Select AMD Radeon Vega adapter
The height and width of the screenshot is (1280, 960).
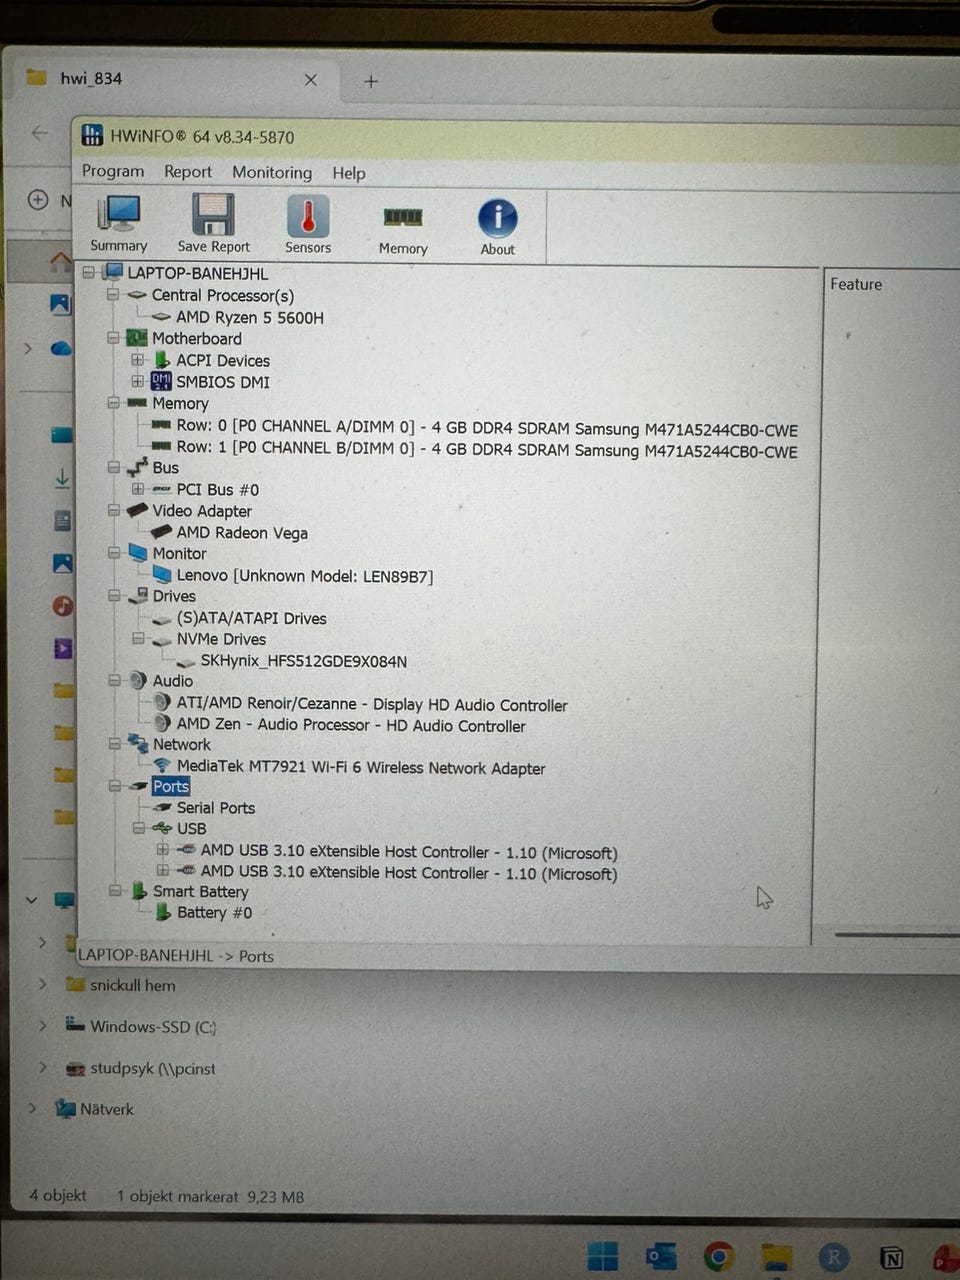[242, 533]
